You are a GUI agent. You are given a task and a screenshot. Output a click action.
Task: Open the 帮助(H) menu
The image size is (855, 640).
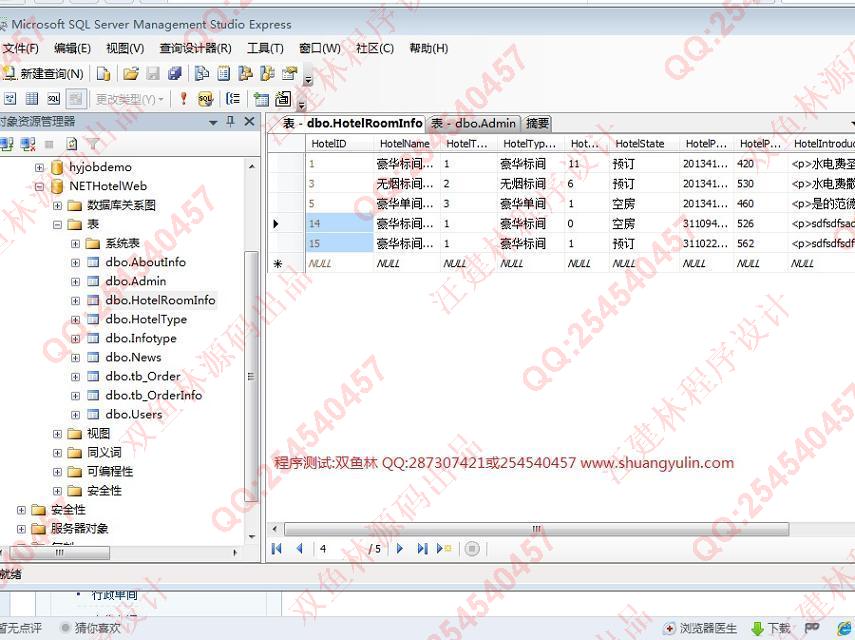[429, 48]
